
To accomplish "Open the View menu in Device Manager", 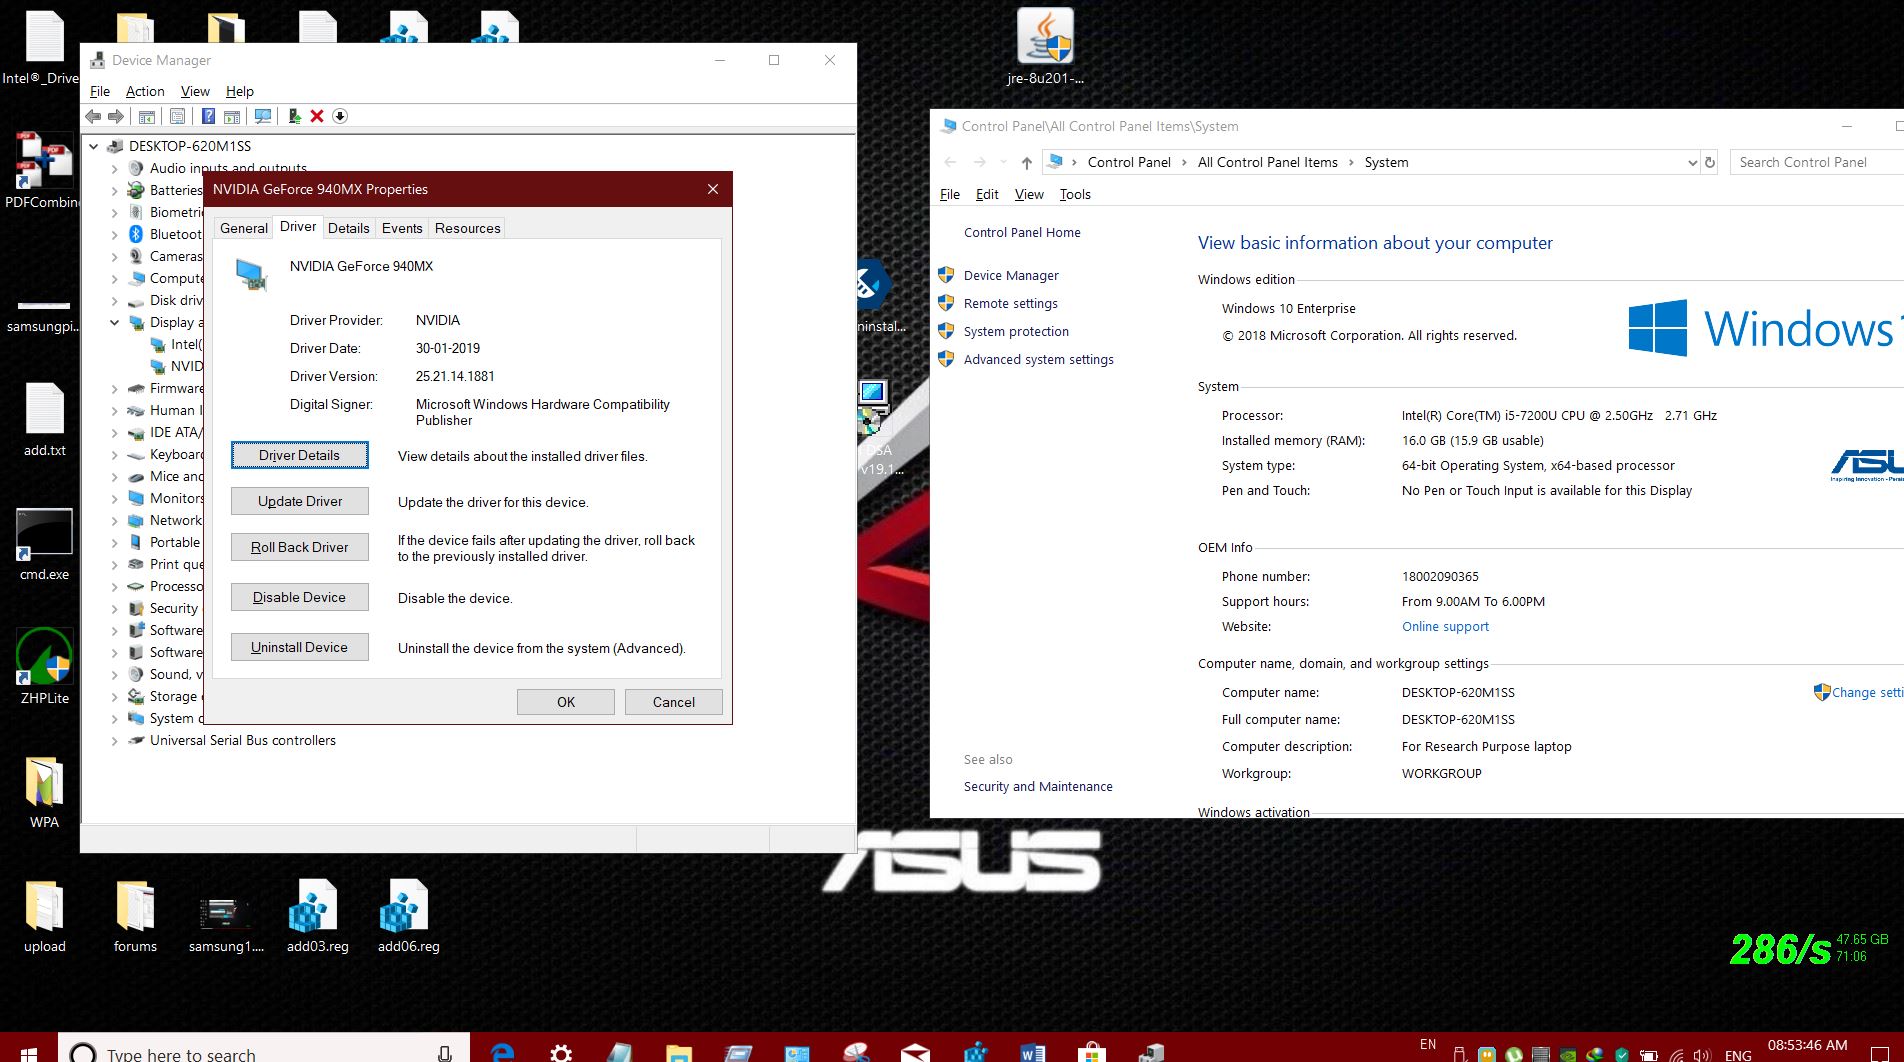I will (x=195, y=91).
